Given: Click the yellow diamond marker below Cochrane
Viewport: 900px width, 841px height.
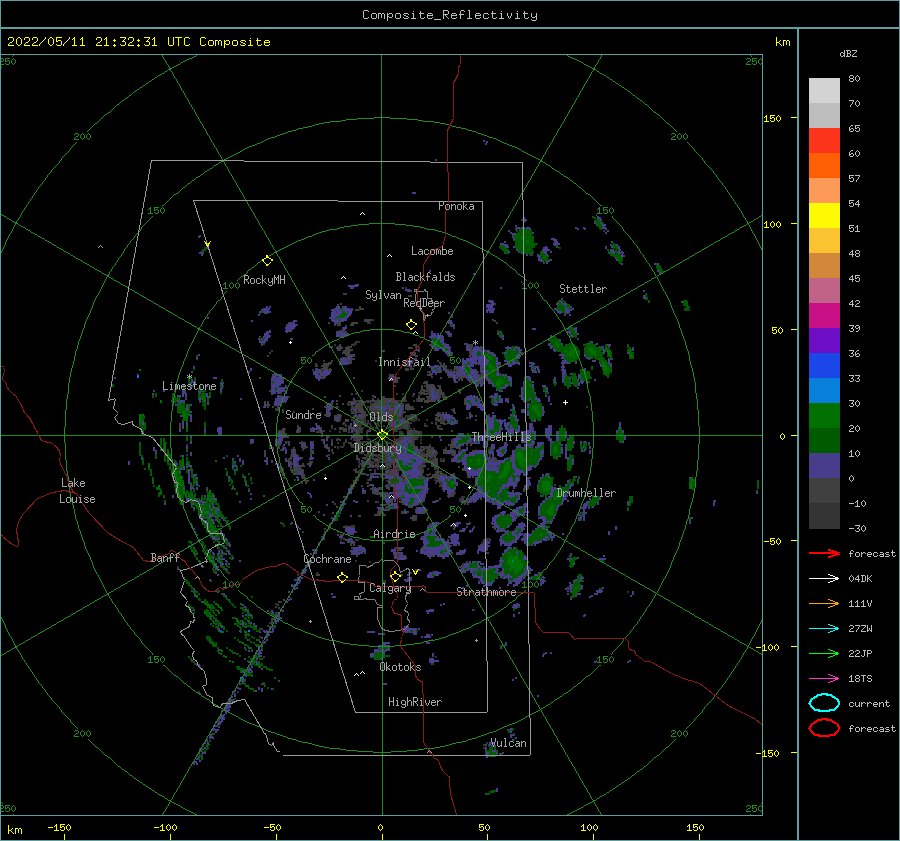Looking at the screenshot, I should [x=342, y=577].
